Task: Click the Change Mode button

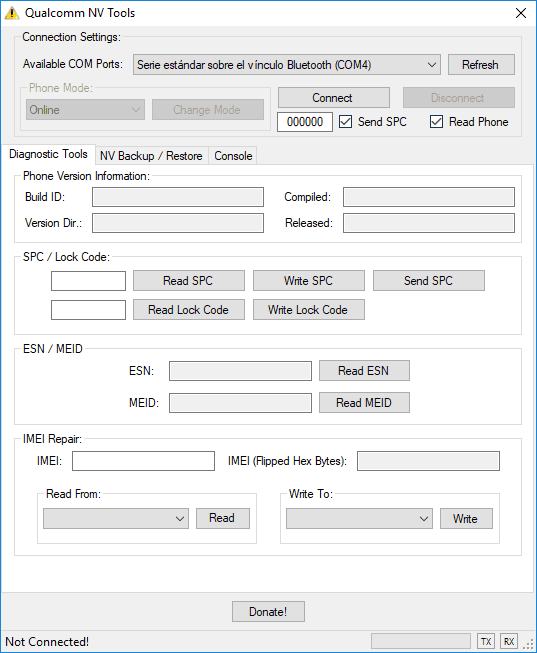Action: click(208, 110)
